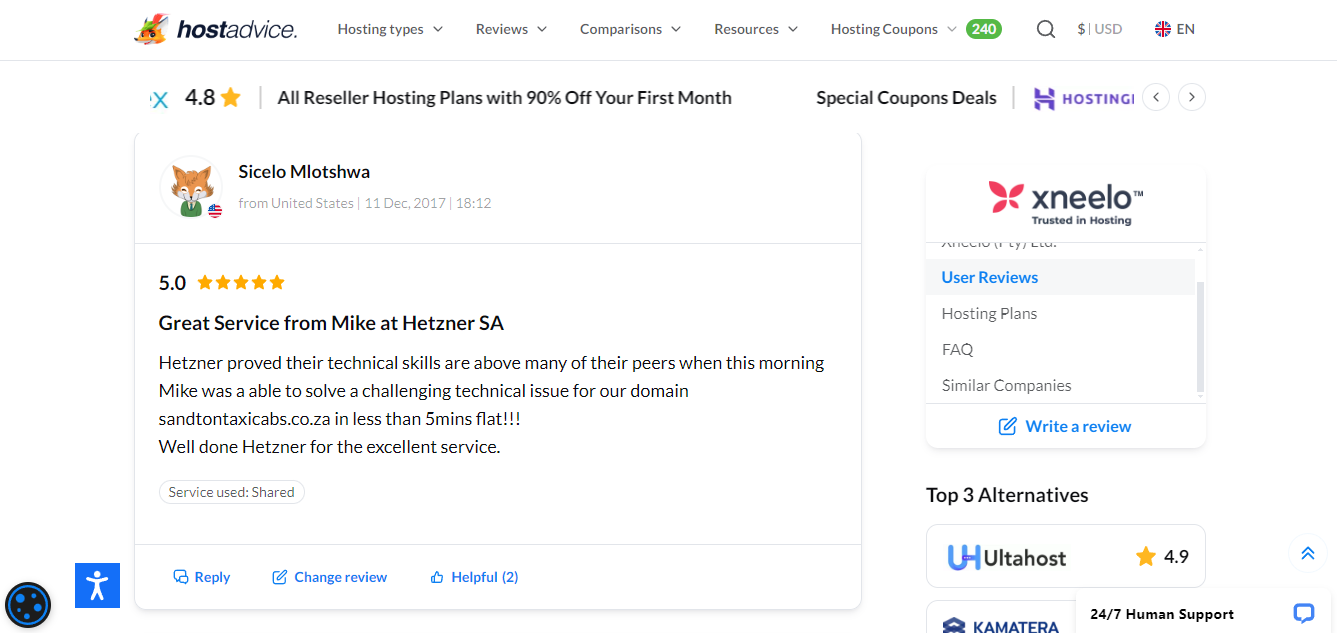Expand Hosting Coupons menu

[x=894, y=29]
